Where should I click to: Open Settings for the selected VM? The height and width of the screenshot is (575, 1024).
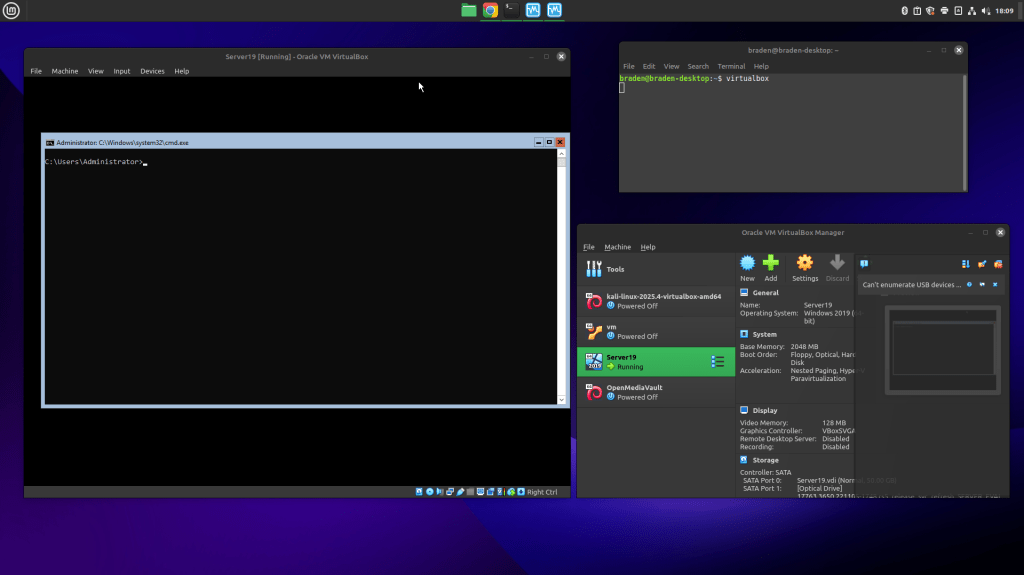[804, 264]
